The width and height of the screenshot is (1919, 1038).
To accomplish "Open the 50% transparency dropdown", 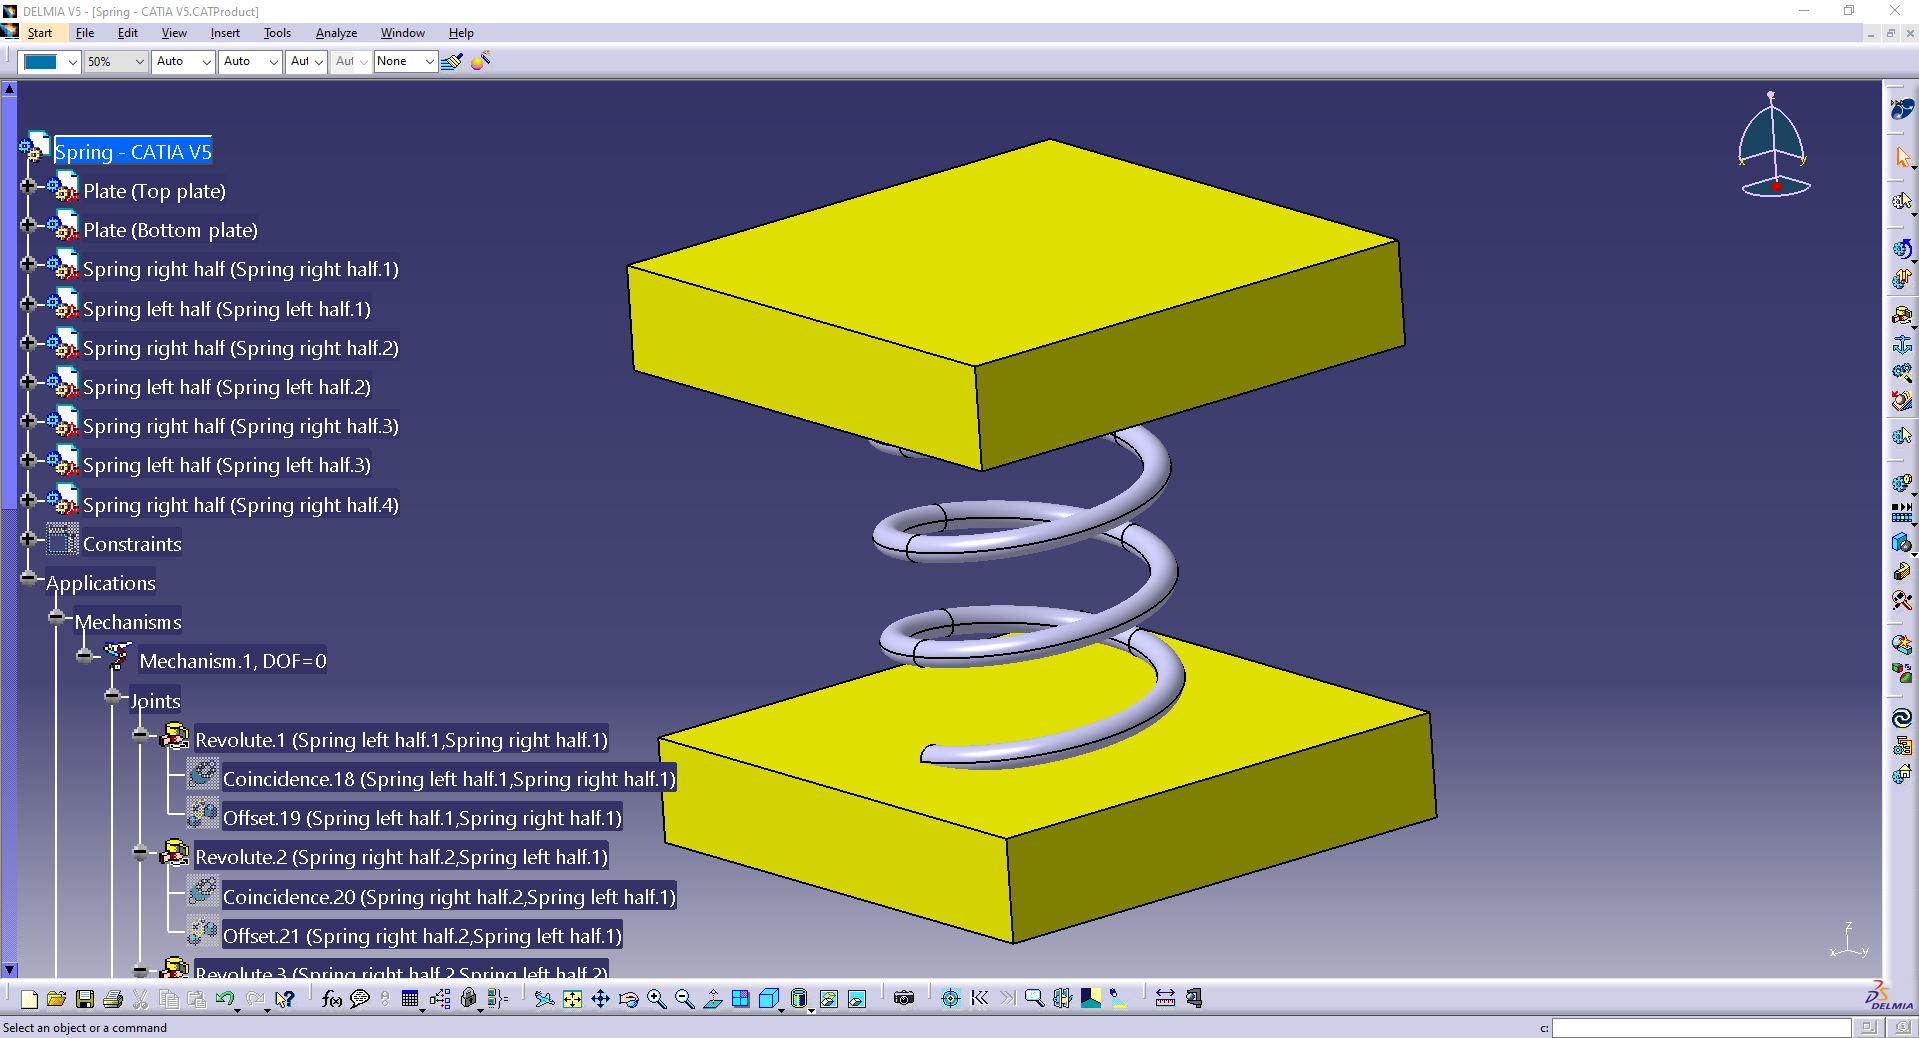I will (140, 62).
